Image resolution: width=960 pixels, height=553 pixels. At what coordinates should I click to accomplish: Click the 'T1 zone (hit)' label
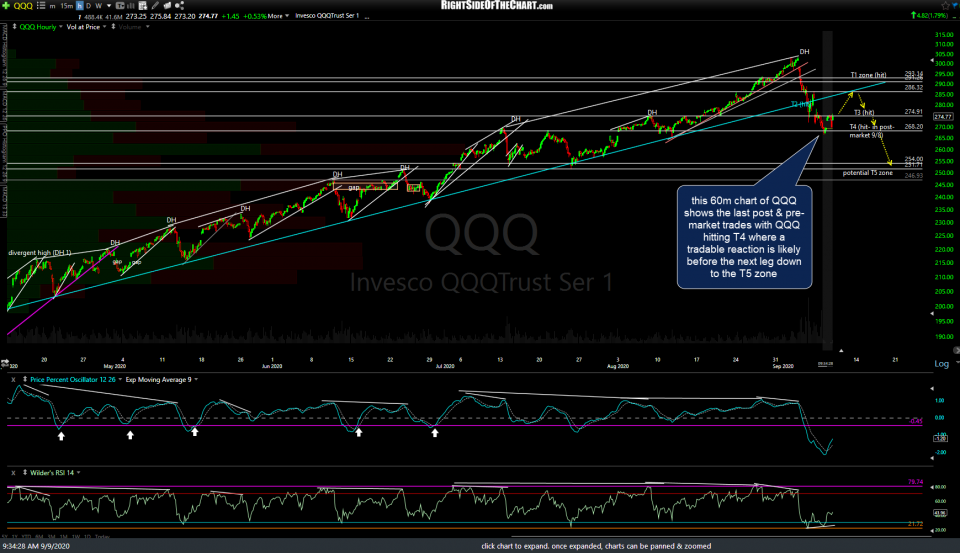point(868,75)
